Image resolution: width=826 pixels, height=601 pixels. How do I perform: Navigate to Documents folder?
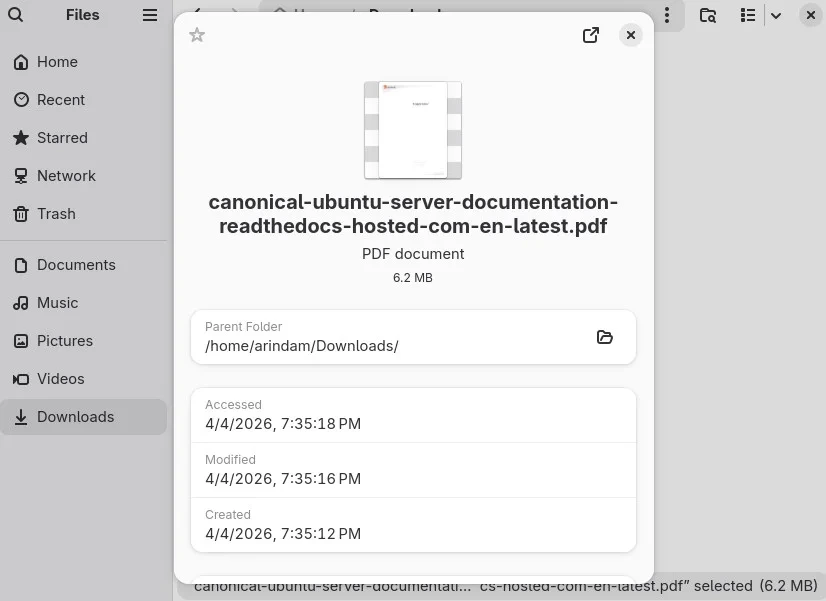coord(76,265)
